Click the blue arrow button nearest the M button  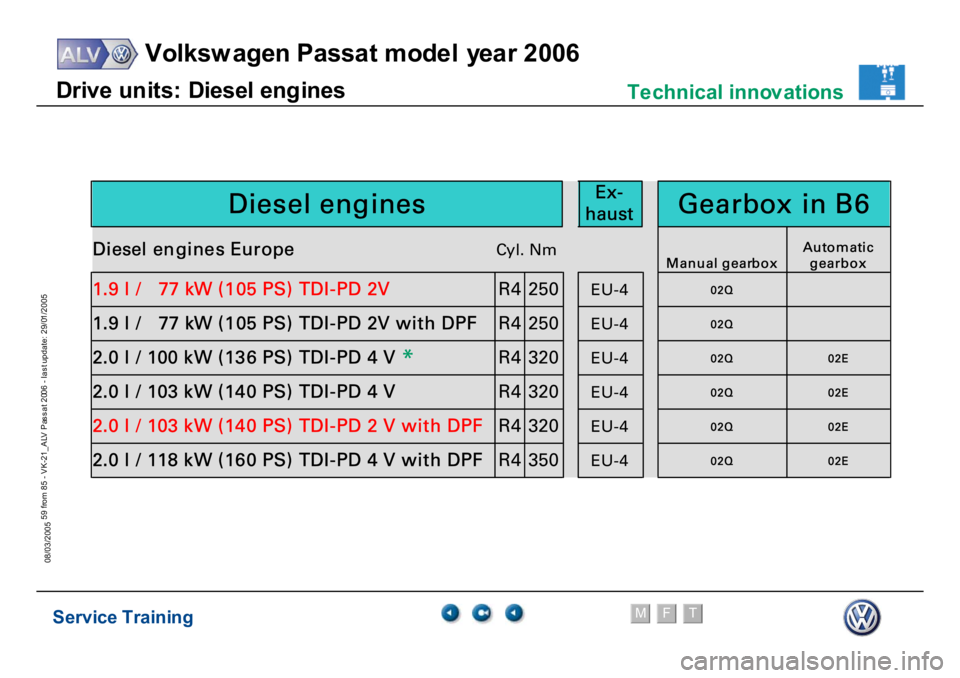pyautogui.click(x=514, y=612)
